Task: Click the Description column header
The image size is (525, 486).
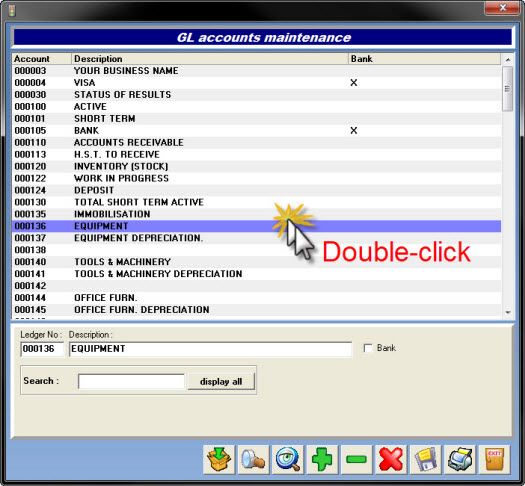Action: pyautogui.click(x=210, y=59)
